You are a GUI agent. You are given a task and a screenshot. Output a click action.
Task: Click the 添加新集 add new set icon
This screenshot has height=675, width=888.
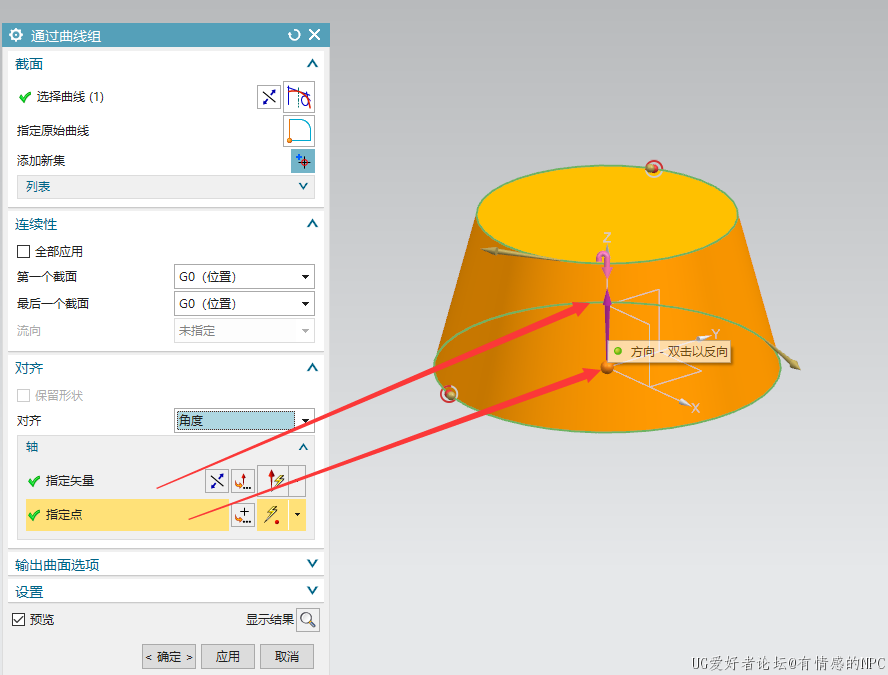[x=303, y=161]
